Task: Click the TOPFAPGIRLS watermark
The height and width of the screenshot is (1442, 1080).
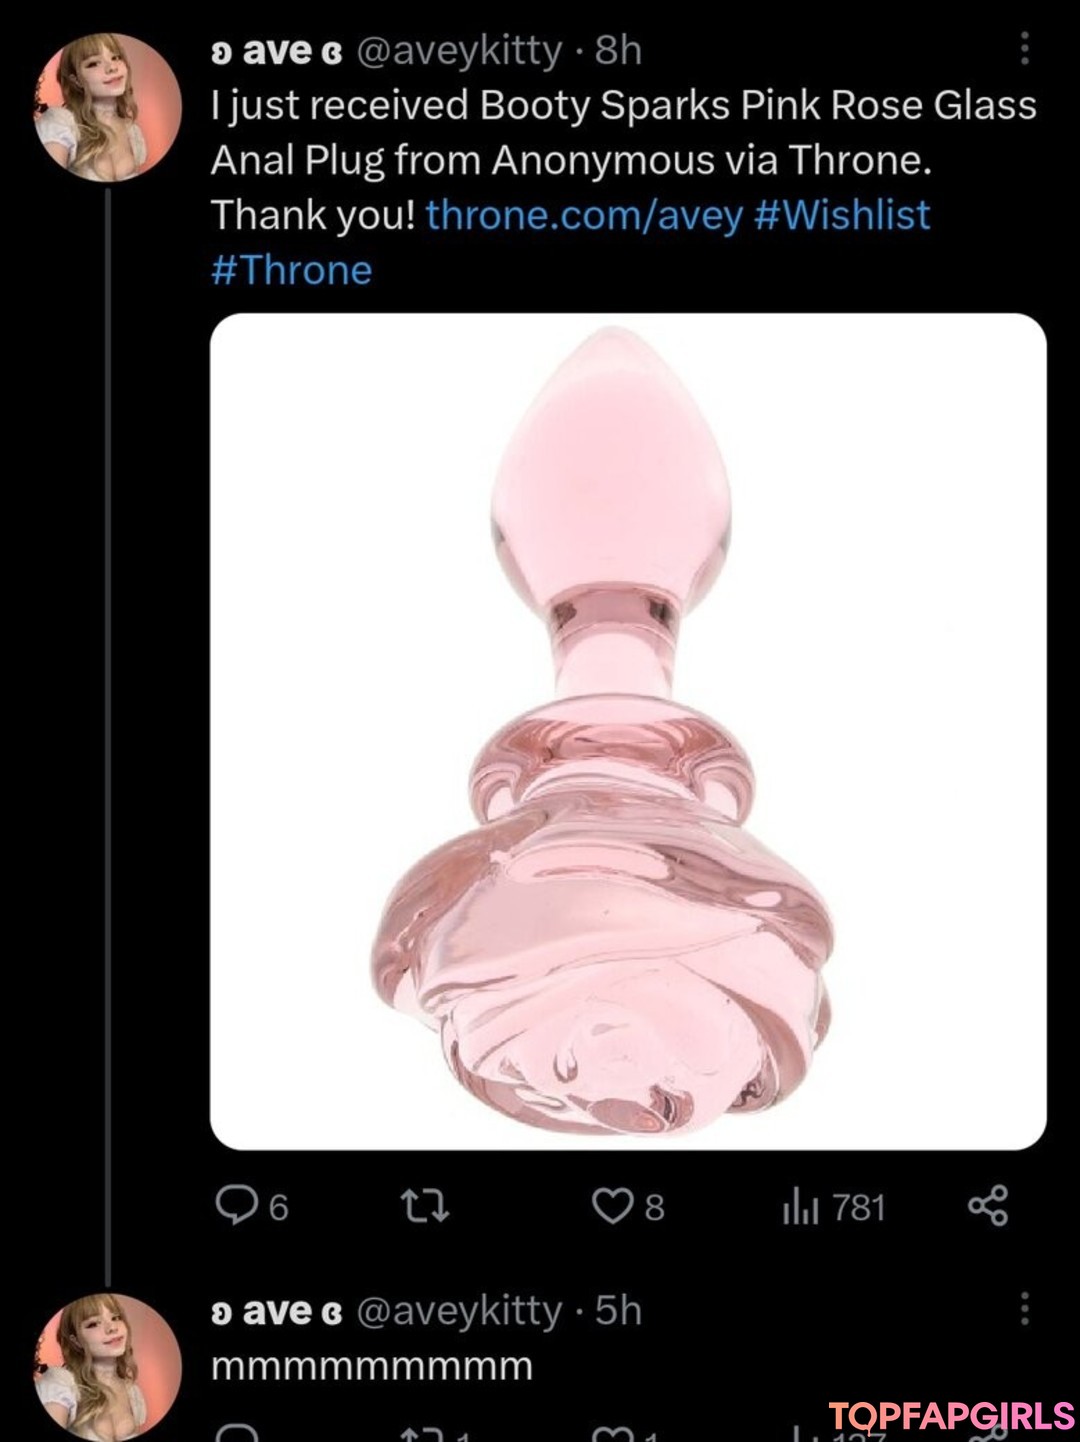Action: (x=951, y=1415)
